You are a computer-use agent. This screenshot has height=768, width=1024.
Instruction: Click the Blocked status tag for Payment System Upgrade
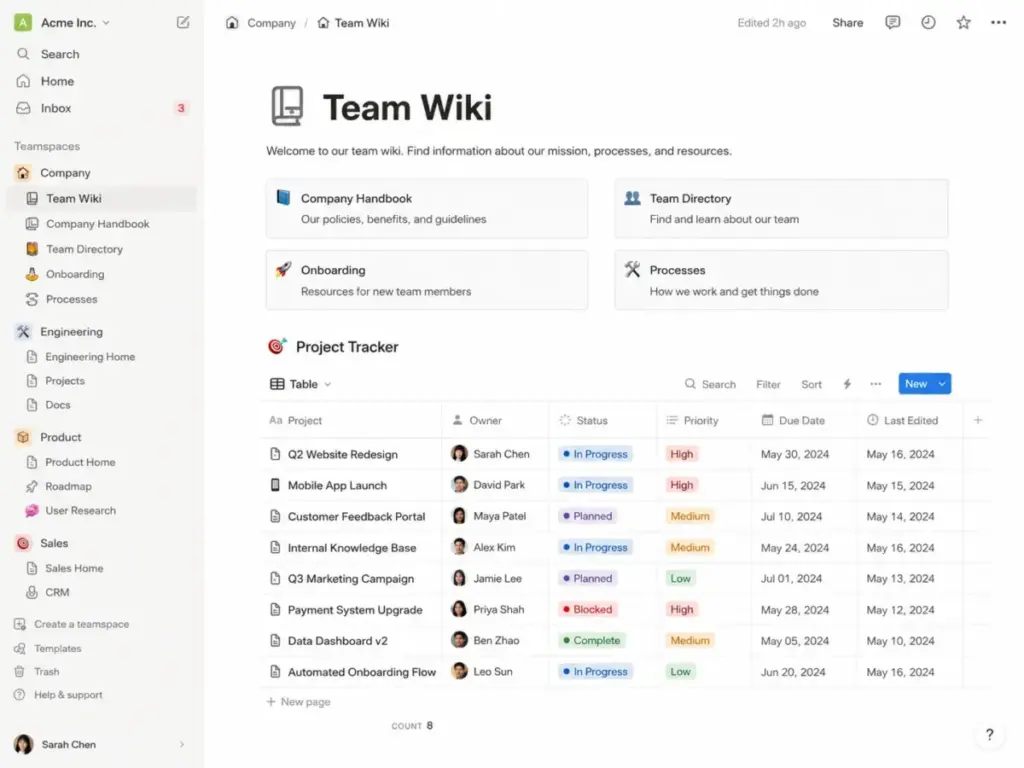(586, 609)
